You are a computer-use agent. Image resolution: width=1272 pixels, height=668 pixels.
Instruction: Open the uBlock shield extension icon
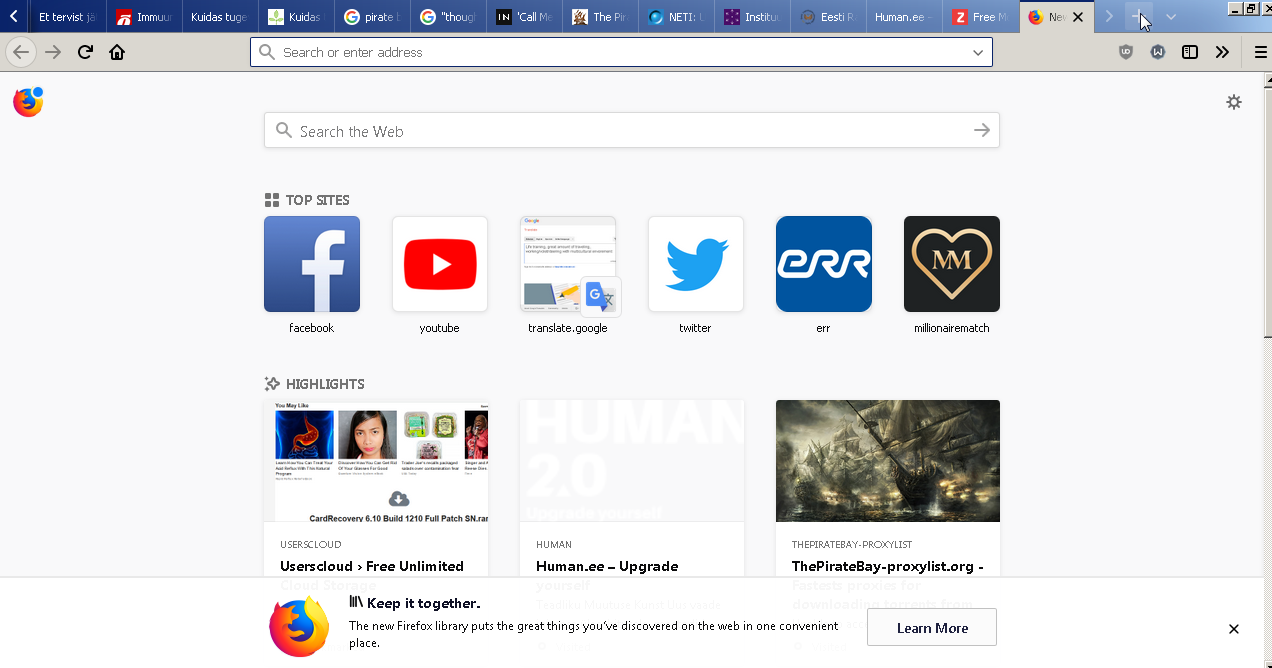point(1126,52)
